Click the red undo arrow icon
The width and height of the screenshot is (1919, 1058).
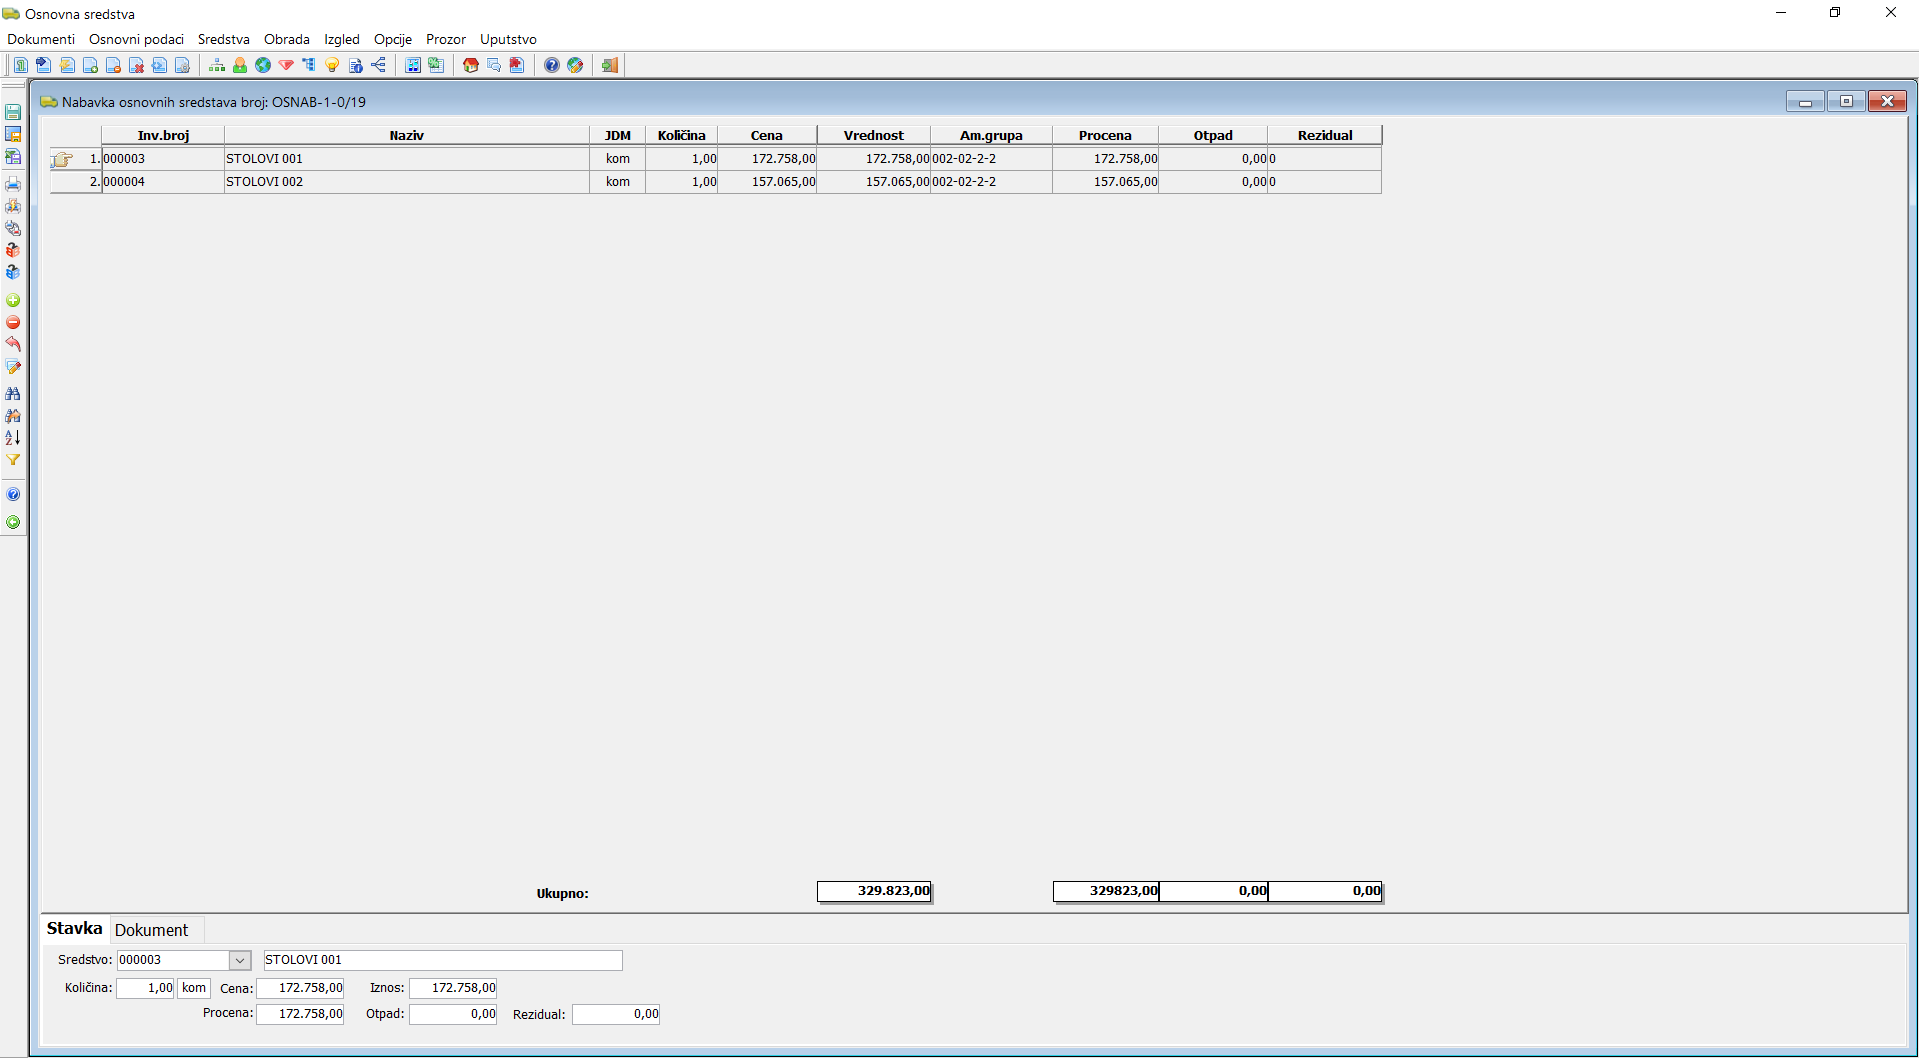click(13, 344)
